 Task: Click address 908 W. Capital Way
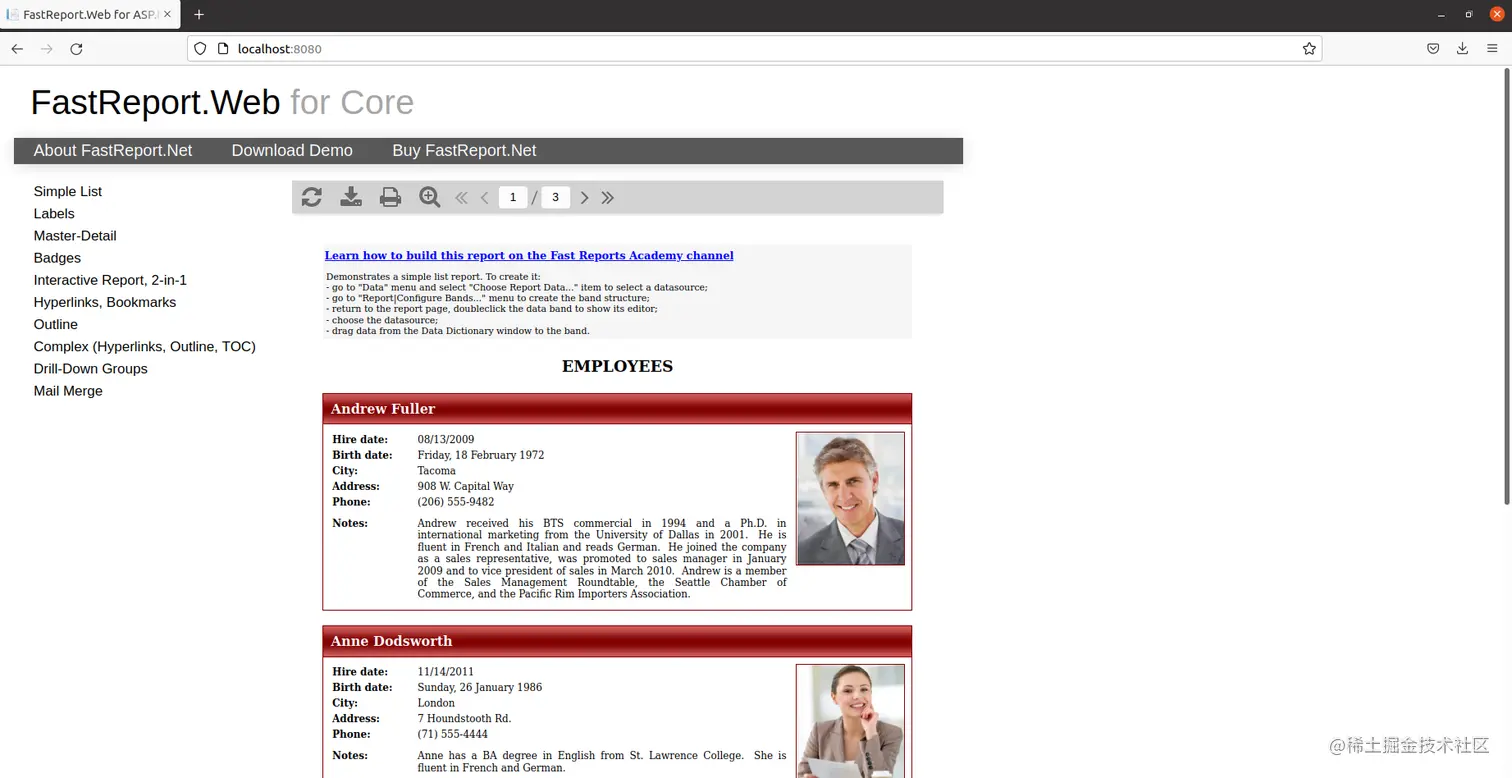pyautogui.click(x=466, y=486)
